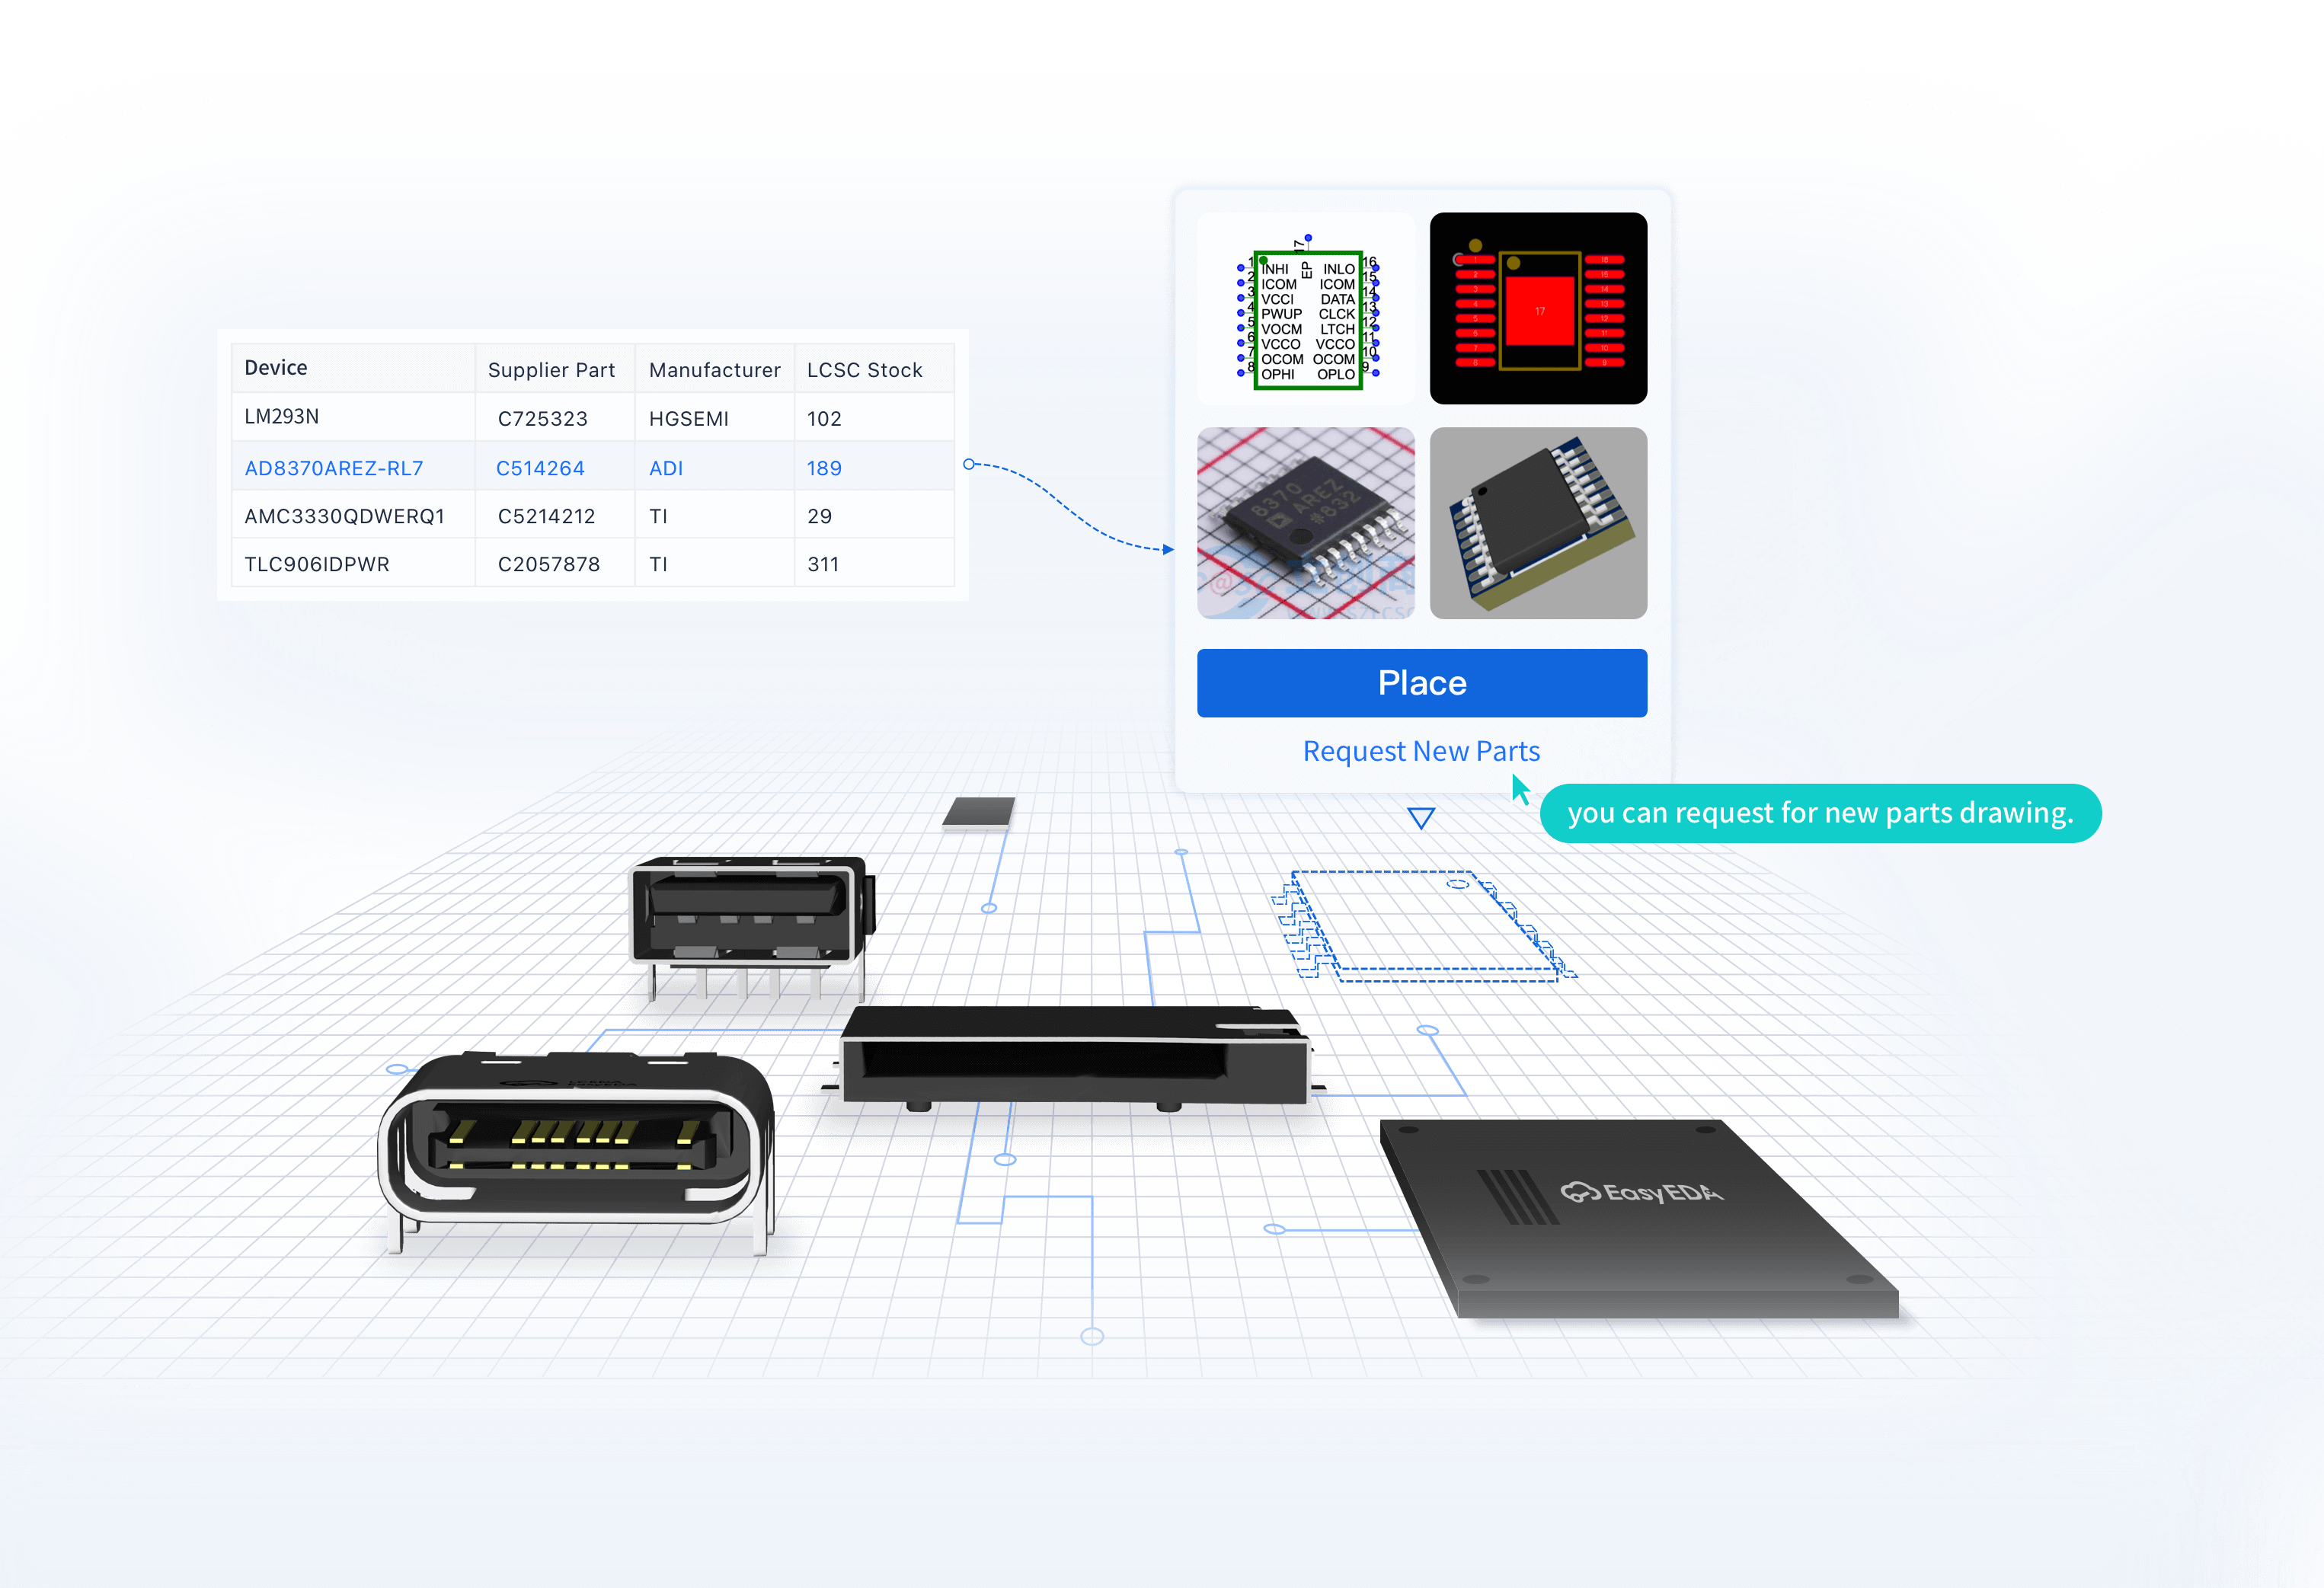View the 3D model preview thumbnail
Image resolution: width=2324 pixels, height=1588 pixels.
1537,523
